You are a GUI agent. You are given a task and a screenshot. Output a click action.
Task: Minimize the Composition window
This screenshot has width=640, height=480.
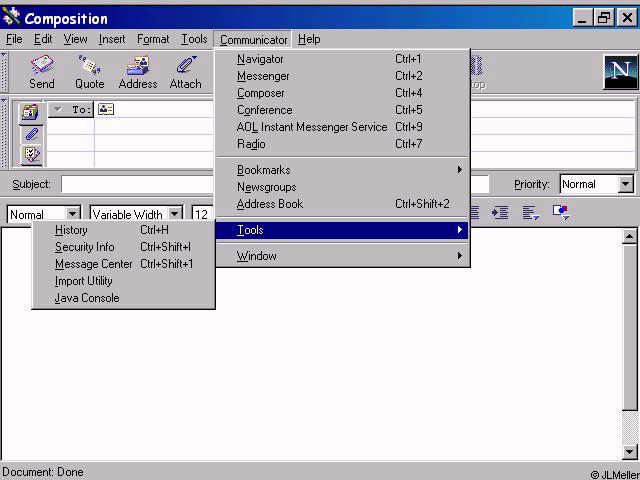pyautogui.click(x=582, y=18)
